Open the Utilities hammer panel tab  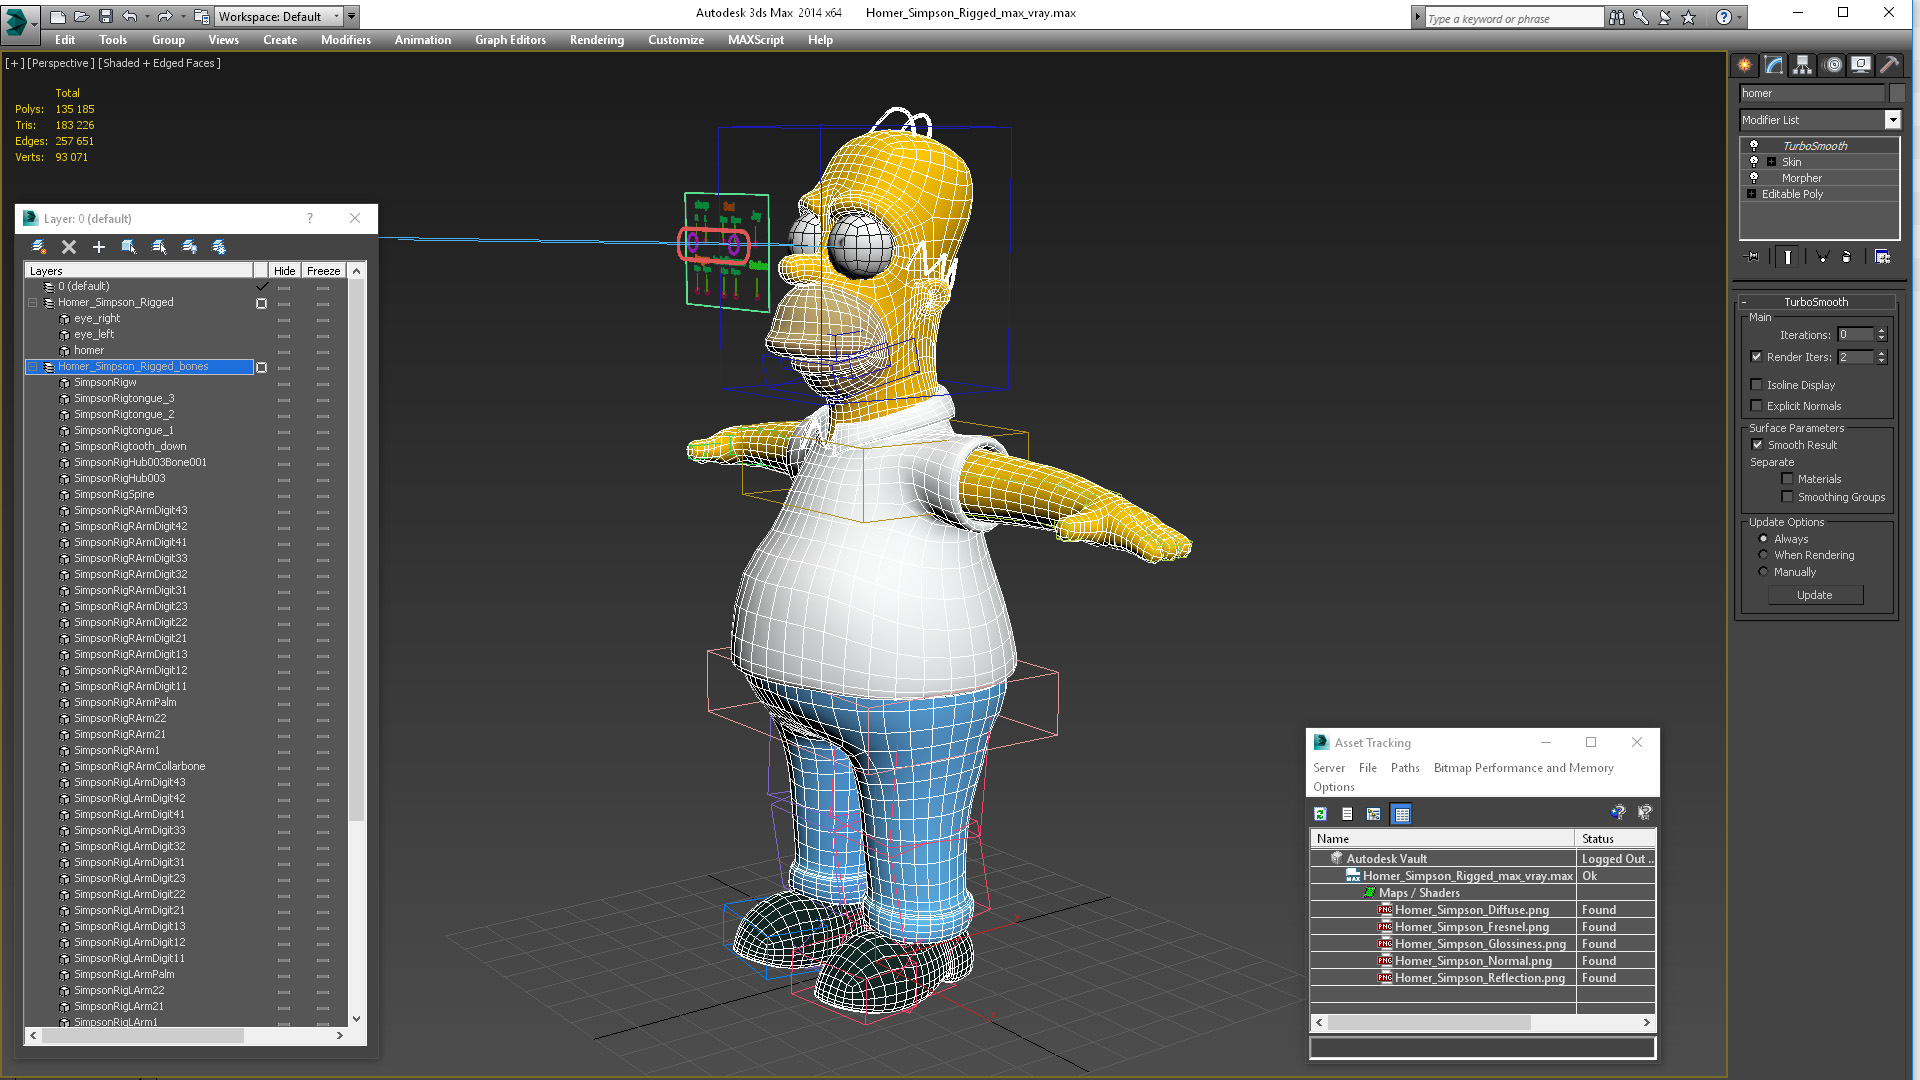pos(1889,65)
